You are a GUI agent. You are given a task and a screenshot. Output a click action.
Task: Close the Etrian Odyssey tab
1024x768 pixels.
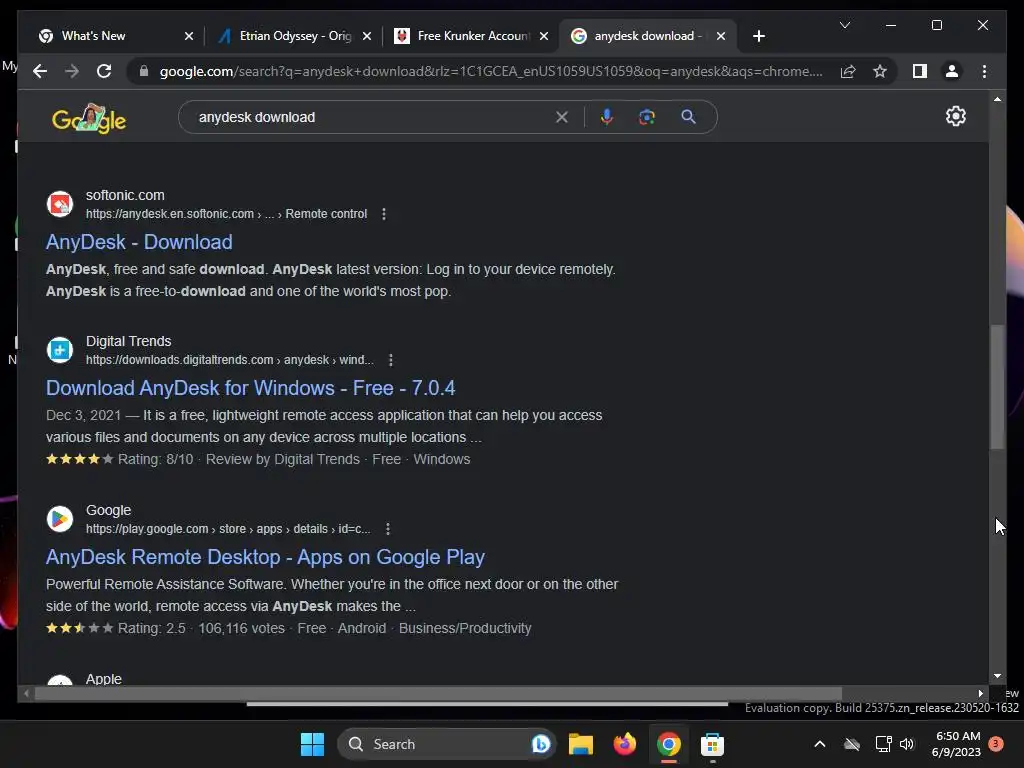point(367,36)
